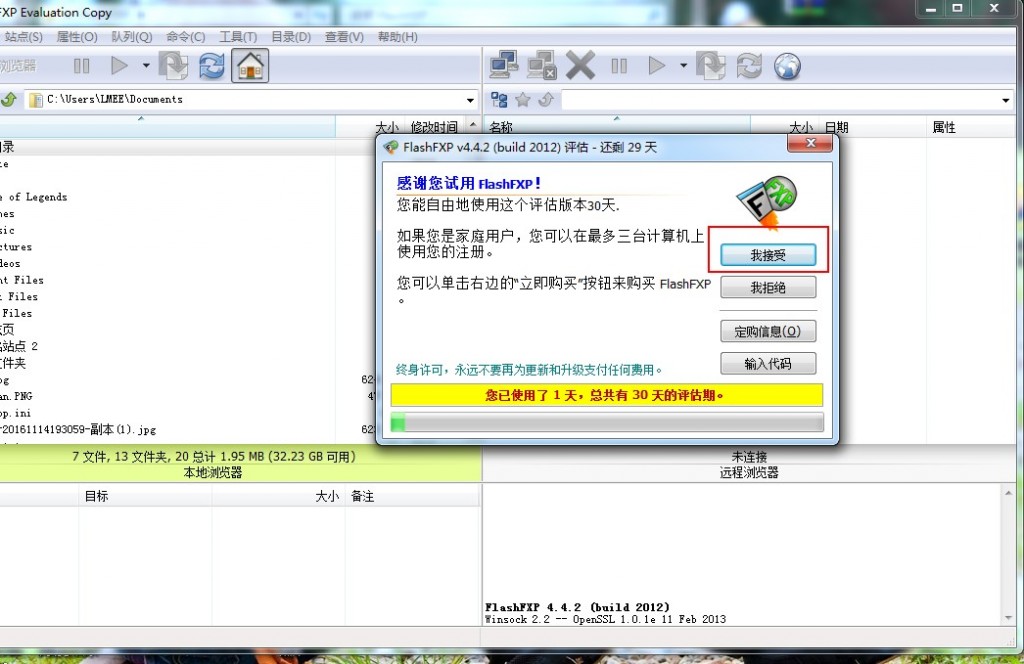Open the 队列(Q) menu
This screenshot has height=664, width=1024.
coord(132,37)
